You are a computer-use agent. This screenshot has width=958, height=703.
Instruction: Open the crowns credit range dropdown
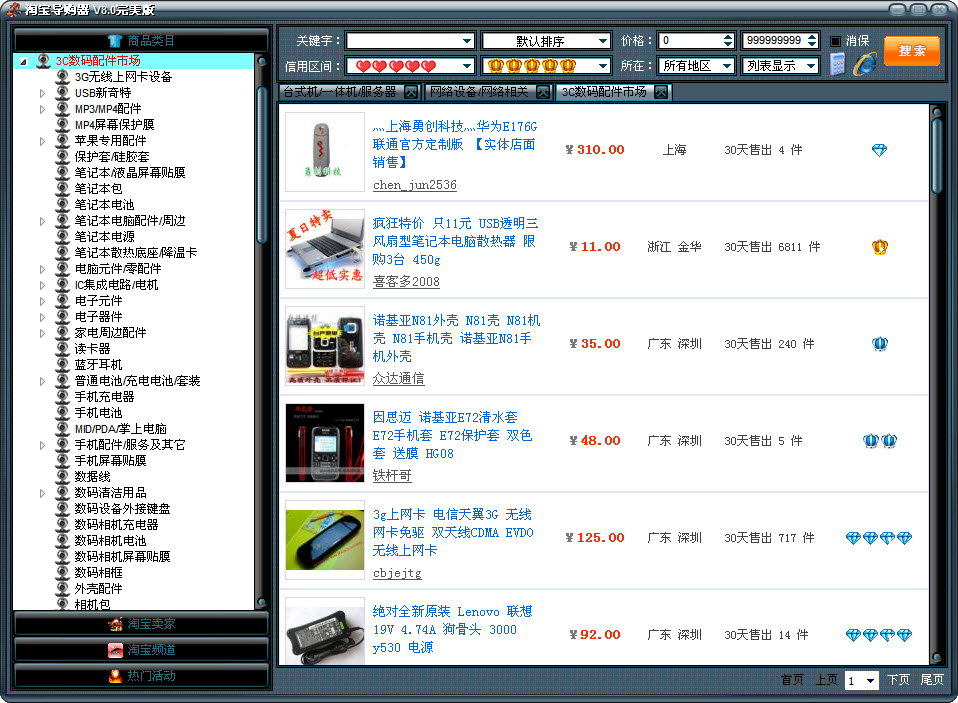pos(603,65)
